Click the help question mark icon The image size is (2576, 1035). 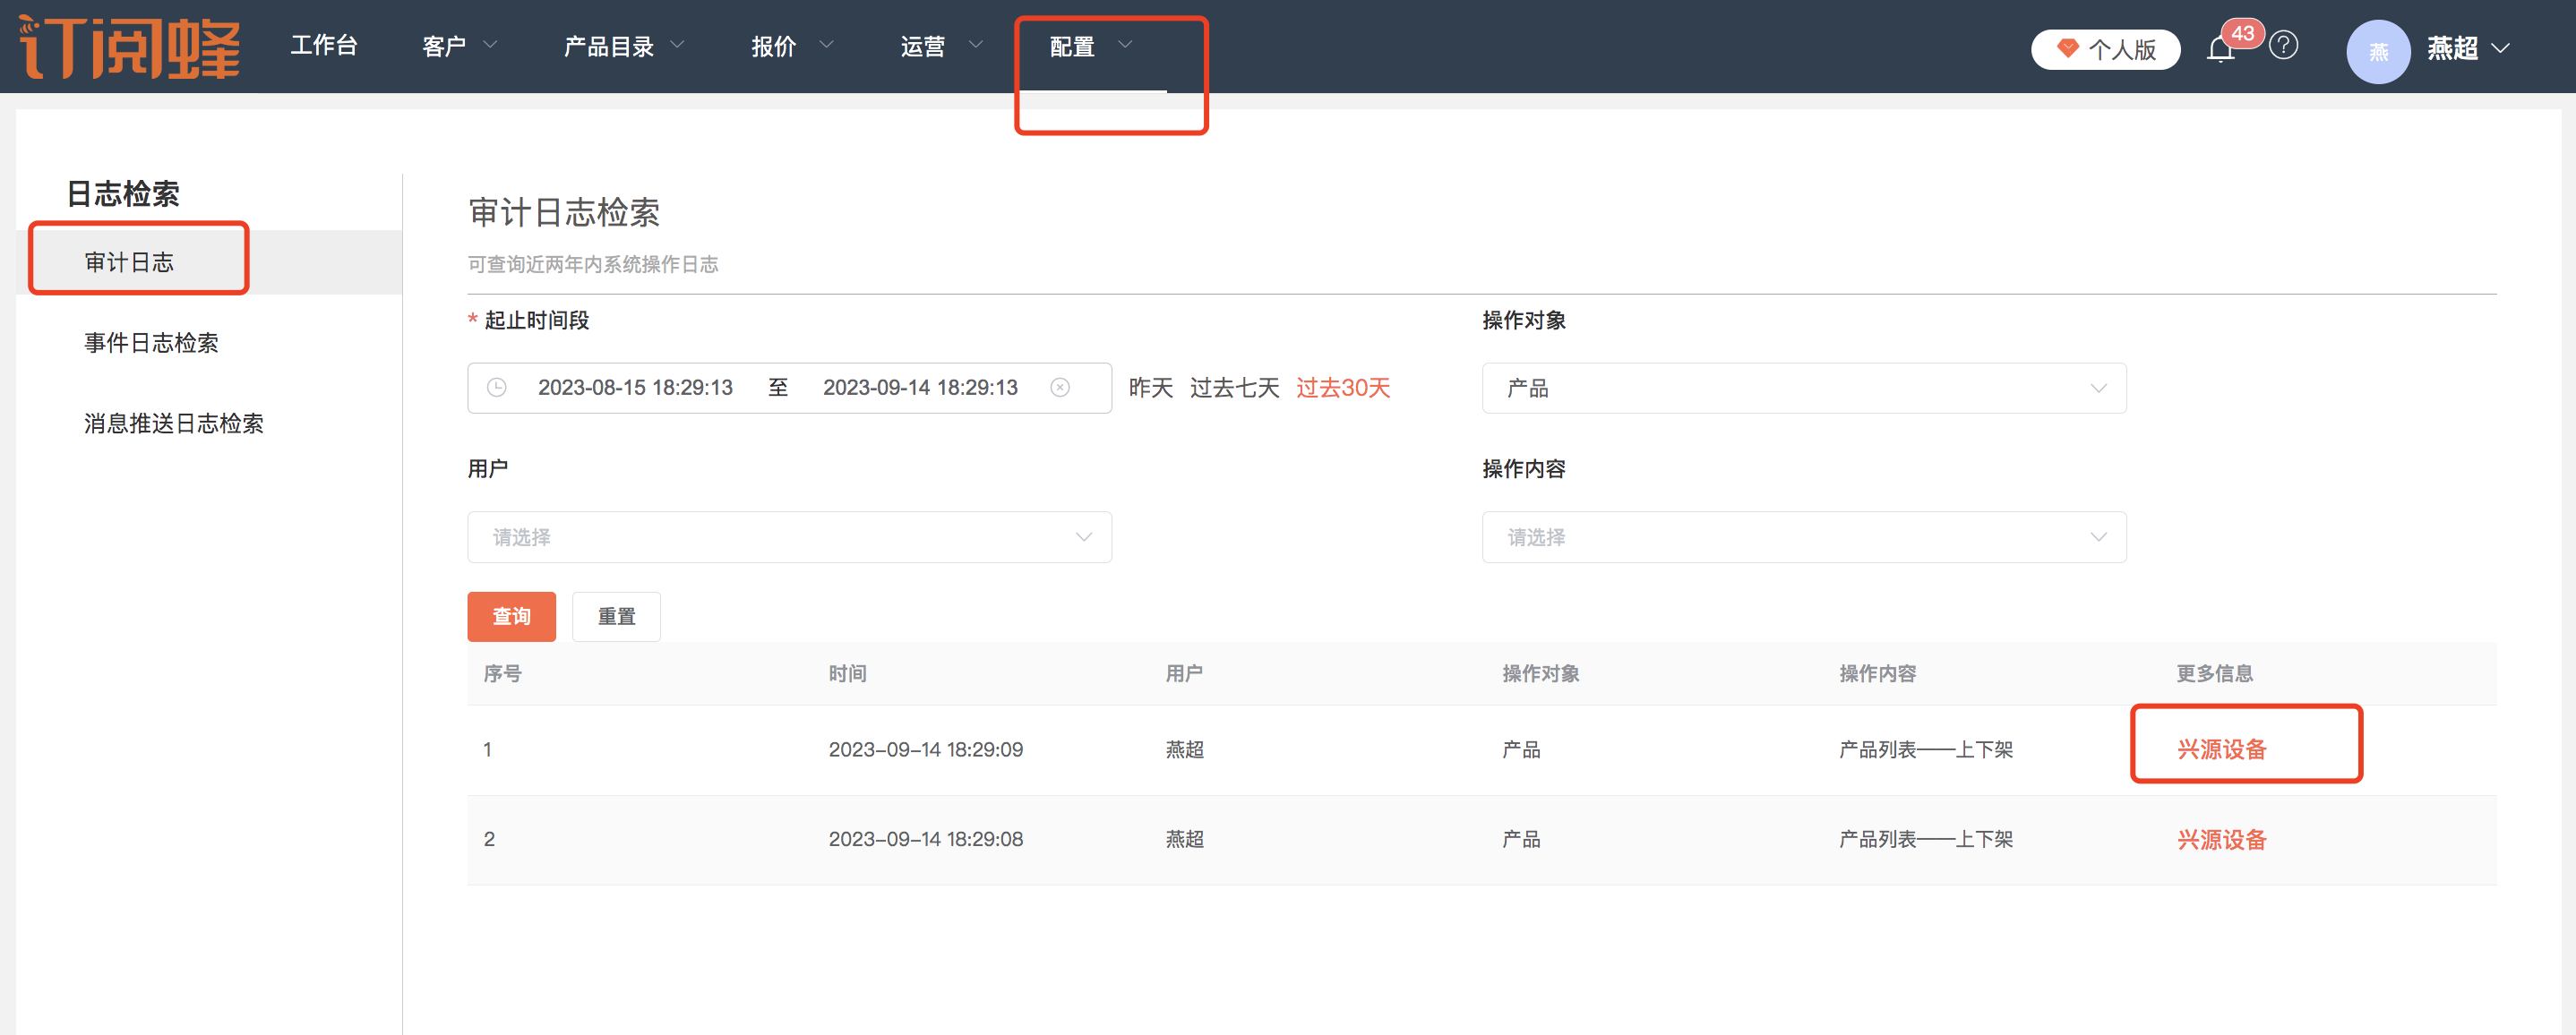click(2284, 46)
